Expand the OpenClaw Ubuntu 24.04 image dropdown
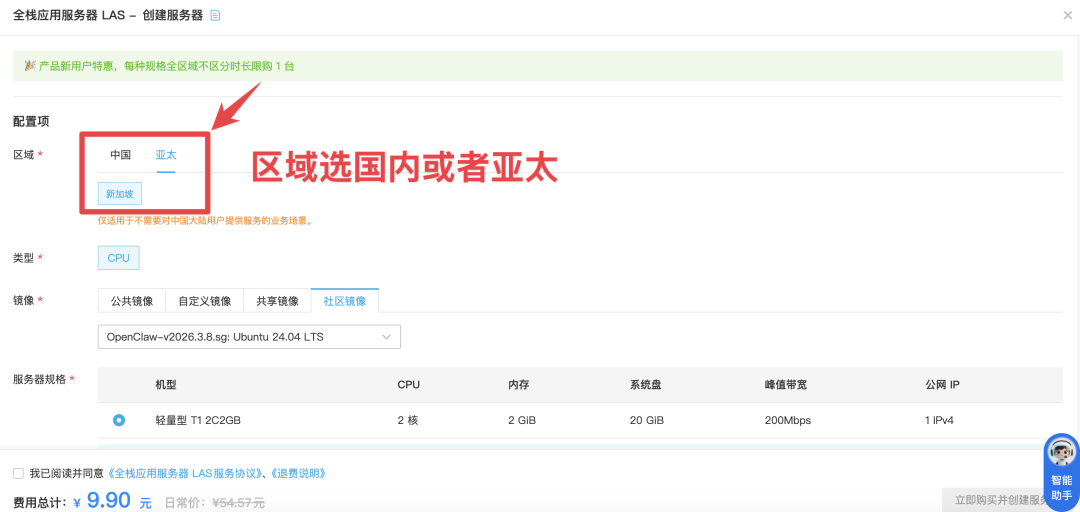This screenshot has width=1080, height=512. pyautogui.click(x=249, y=337)
